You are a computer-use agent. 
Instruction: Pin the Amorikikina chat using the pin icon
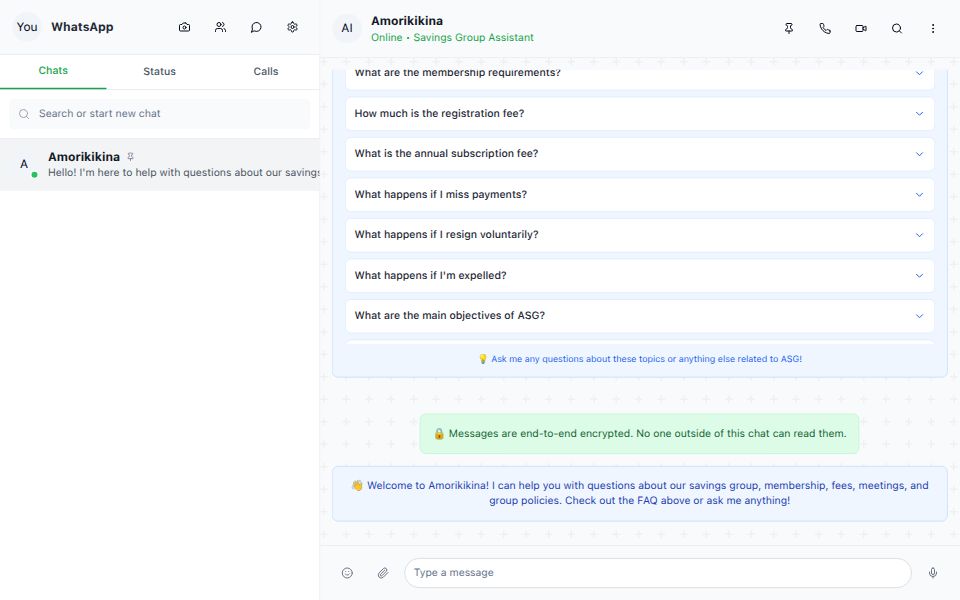(789, 28)
